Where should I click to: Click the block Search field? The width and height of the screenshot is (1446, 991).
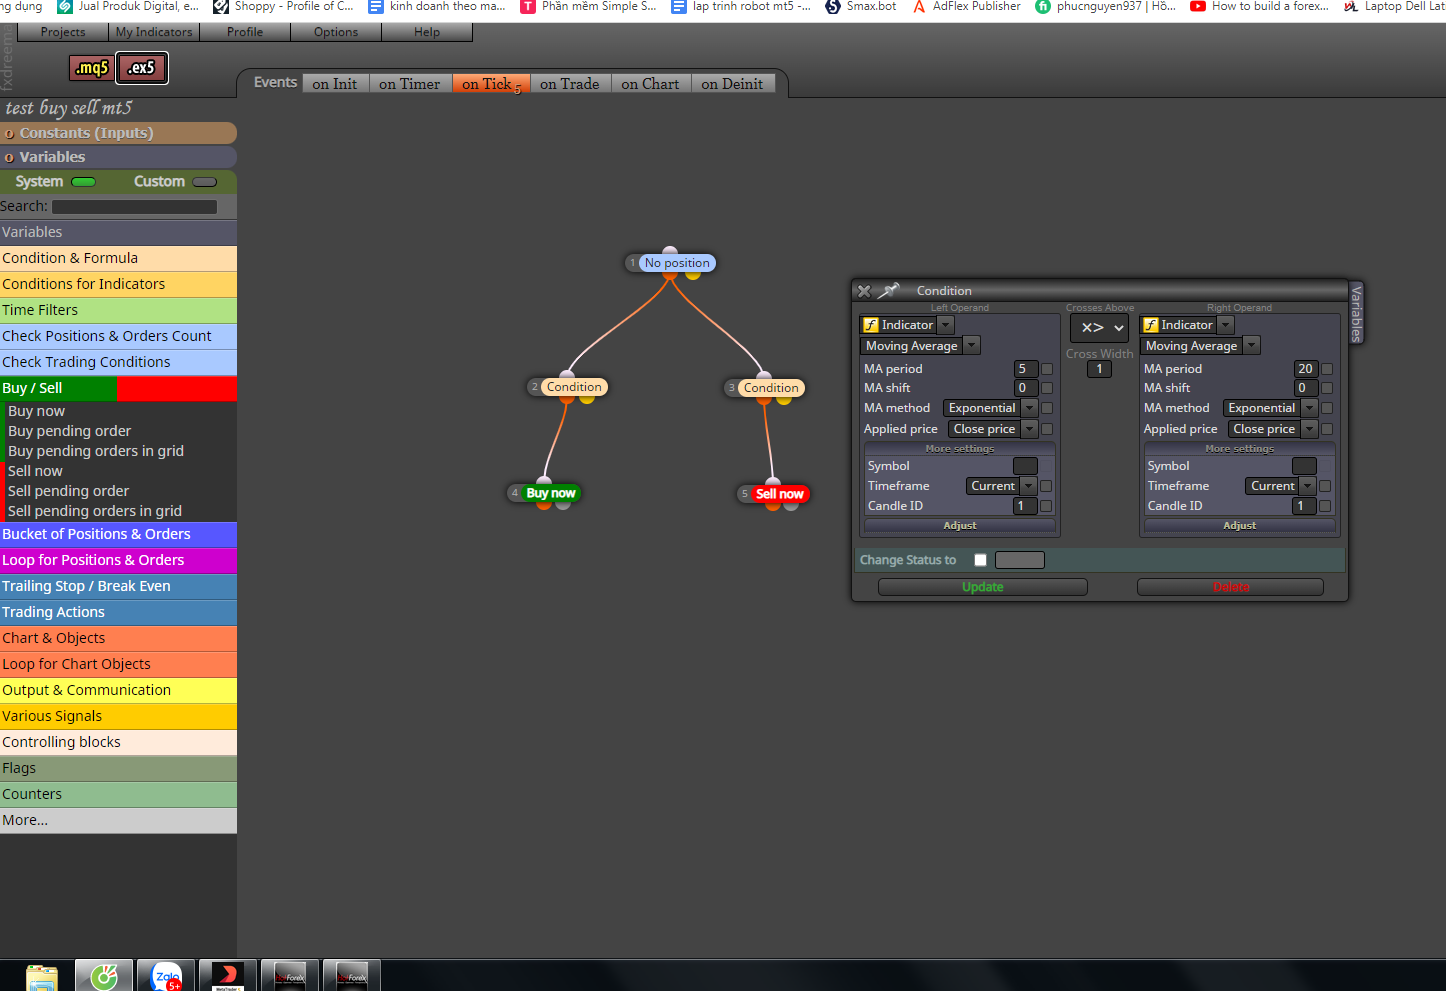pyautogui.click(x=134, y=207)
